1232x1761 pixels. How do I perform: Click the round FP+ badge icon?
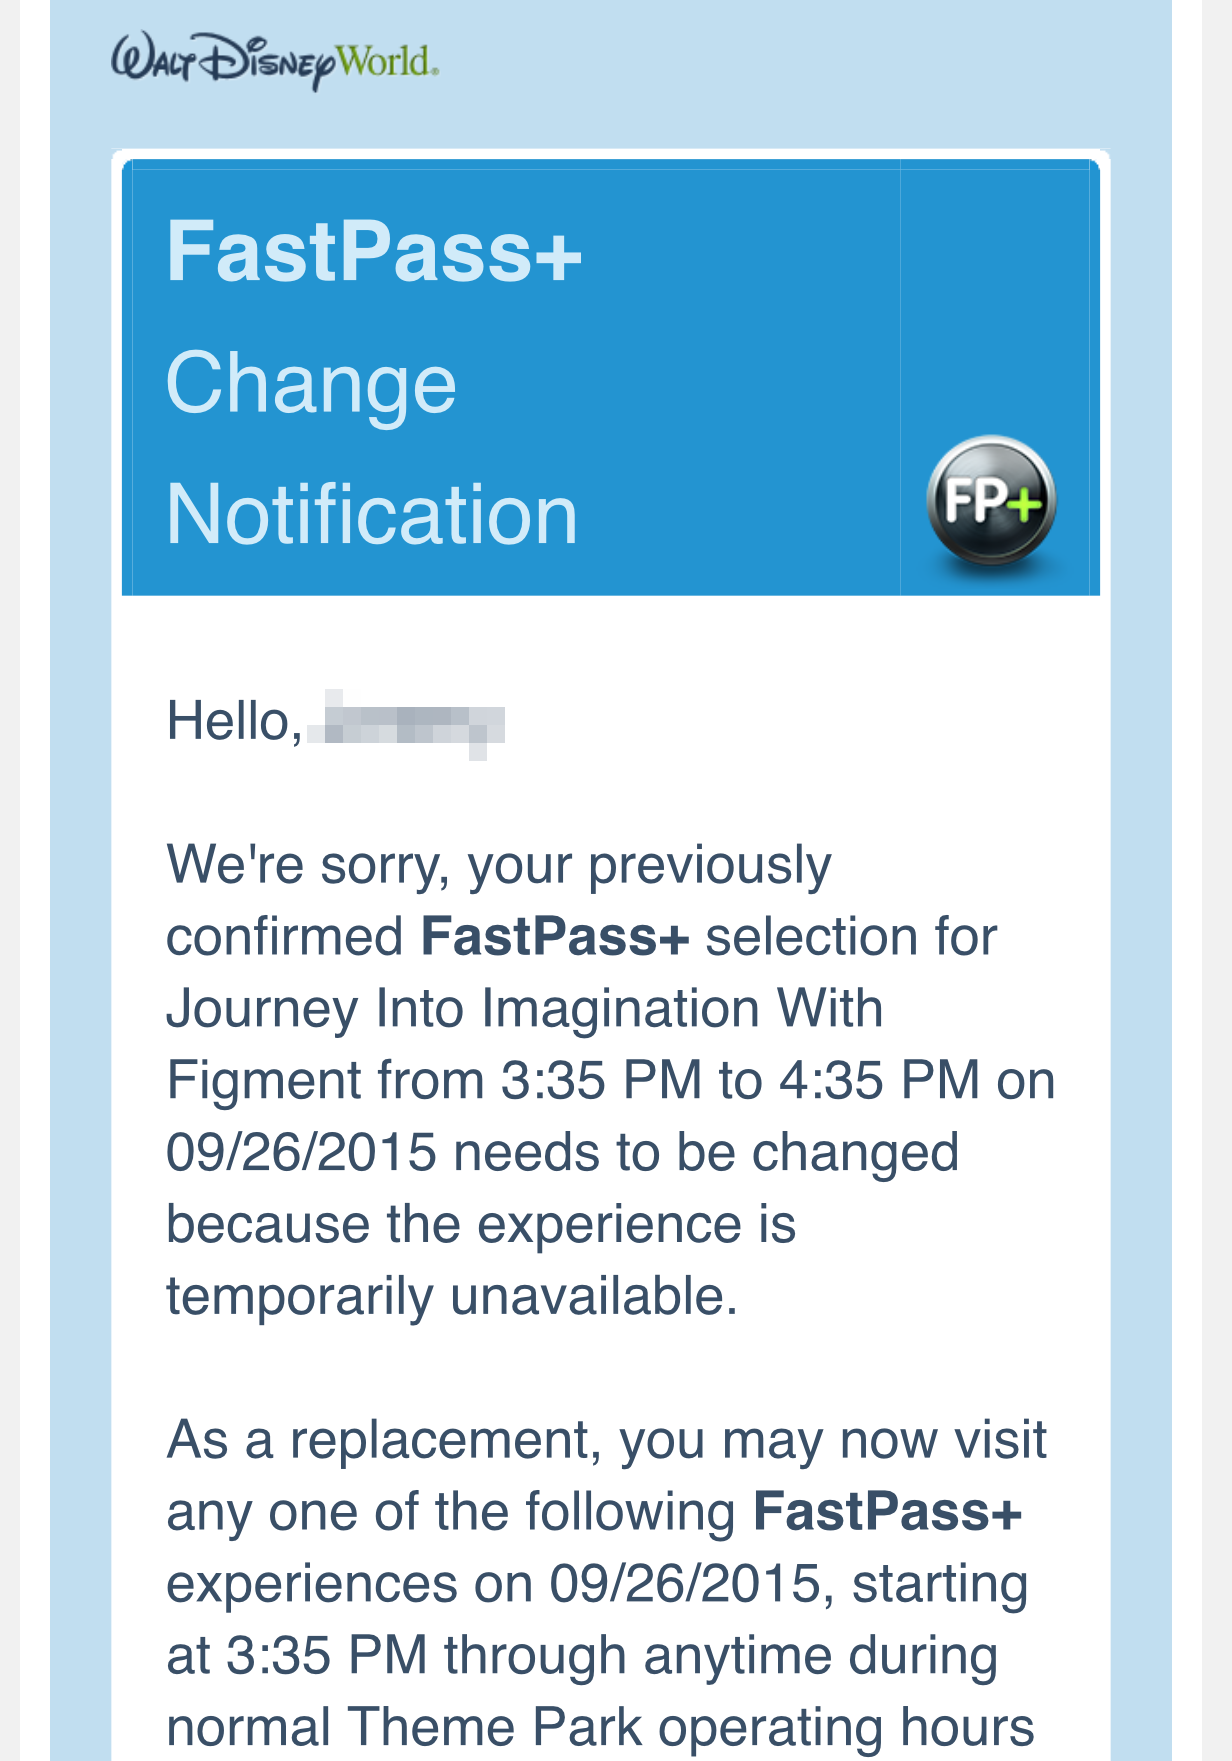click(x=991, y=501)
